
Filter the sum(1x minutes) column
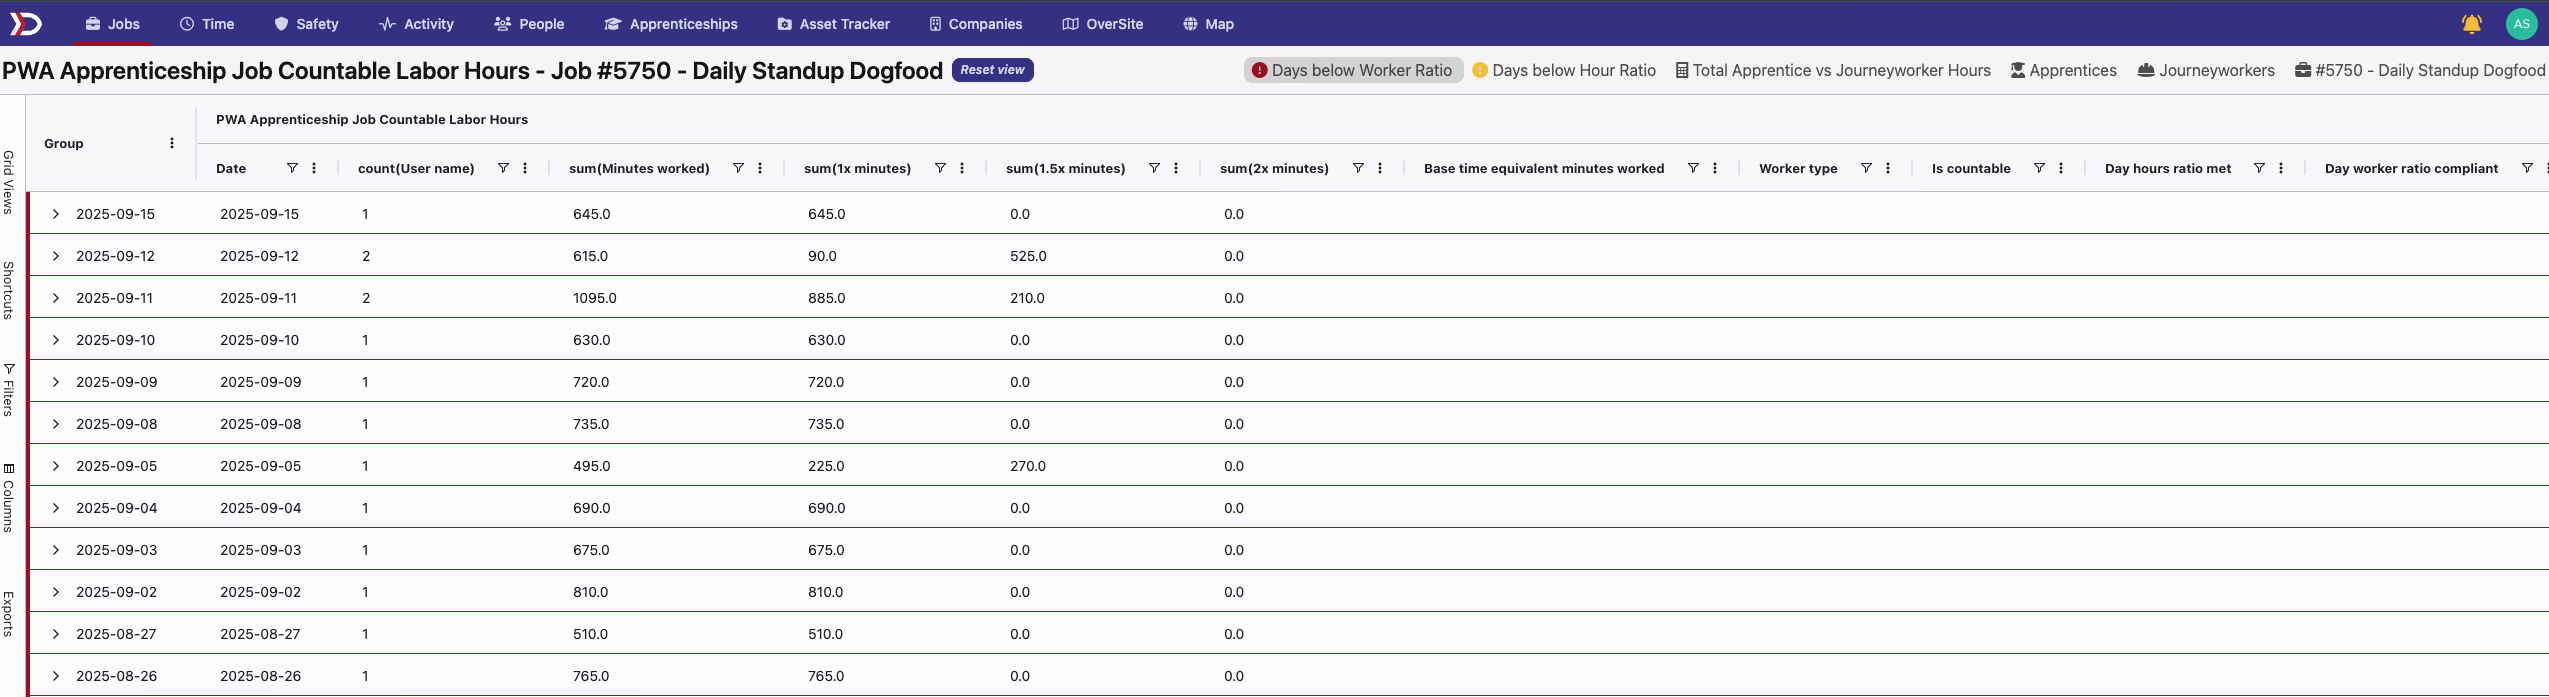click(940, 168)
